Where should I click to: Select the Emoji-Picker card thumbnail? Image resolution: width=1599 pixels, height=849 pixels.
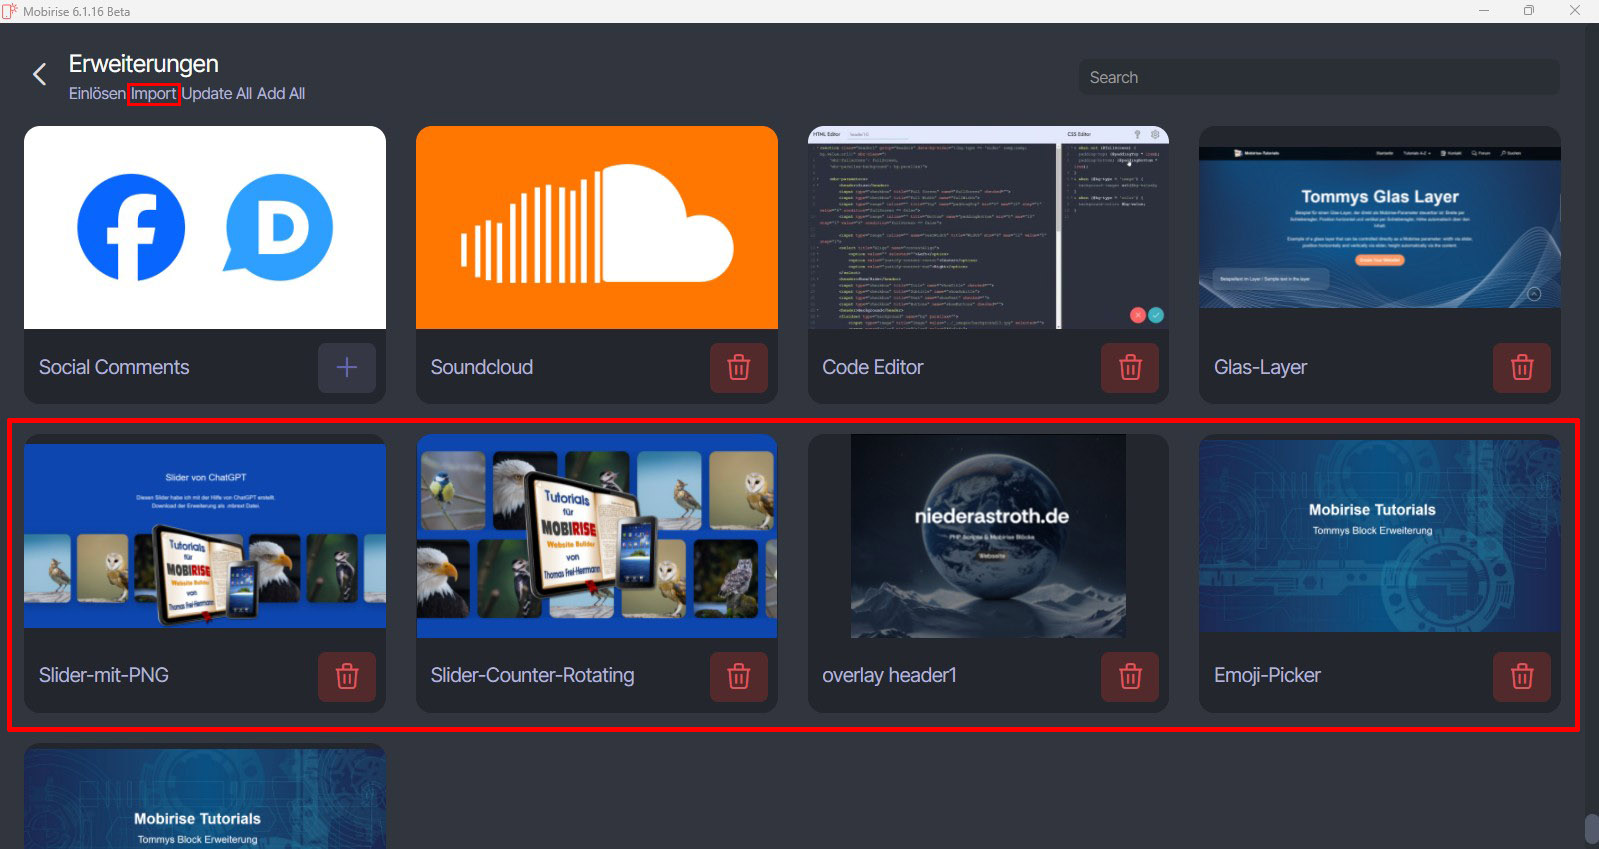click(1380, 536)
